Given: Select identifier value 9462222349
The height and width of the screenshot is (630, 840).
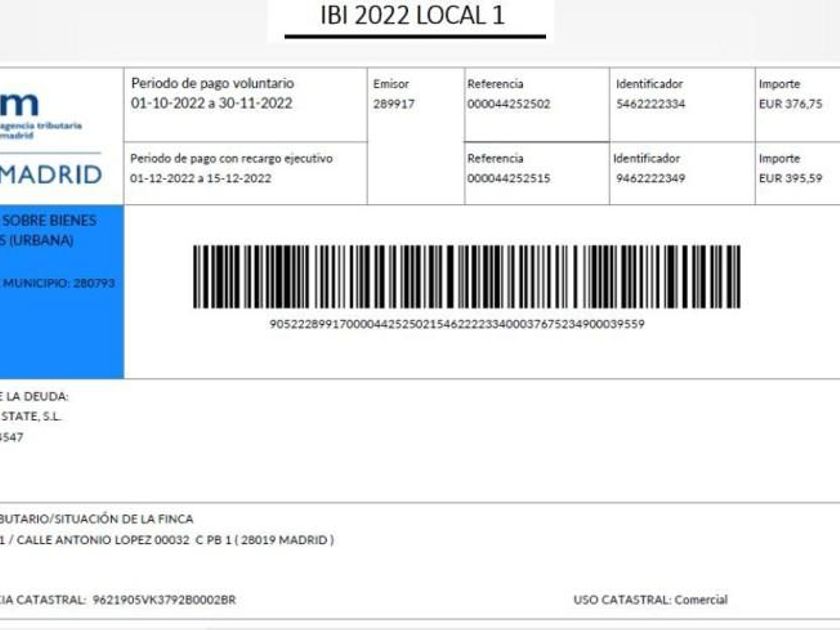Looking at the screenshot, I should [650, 178].
